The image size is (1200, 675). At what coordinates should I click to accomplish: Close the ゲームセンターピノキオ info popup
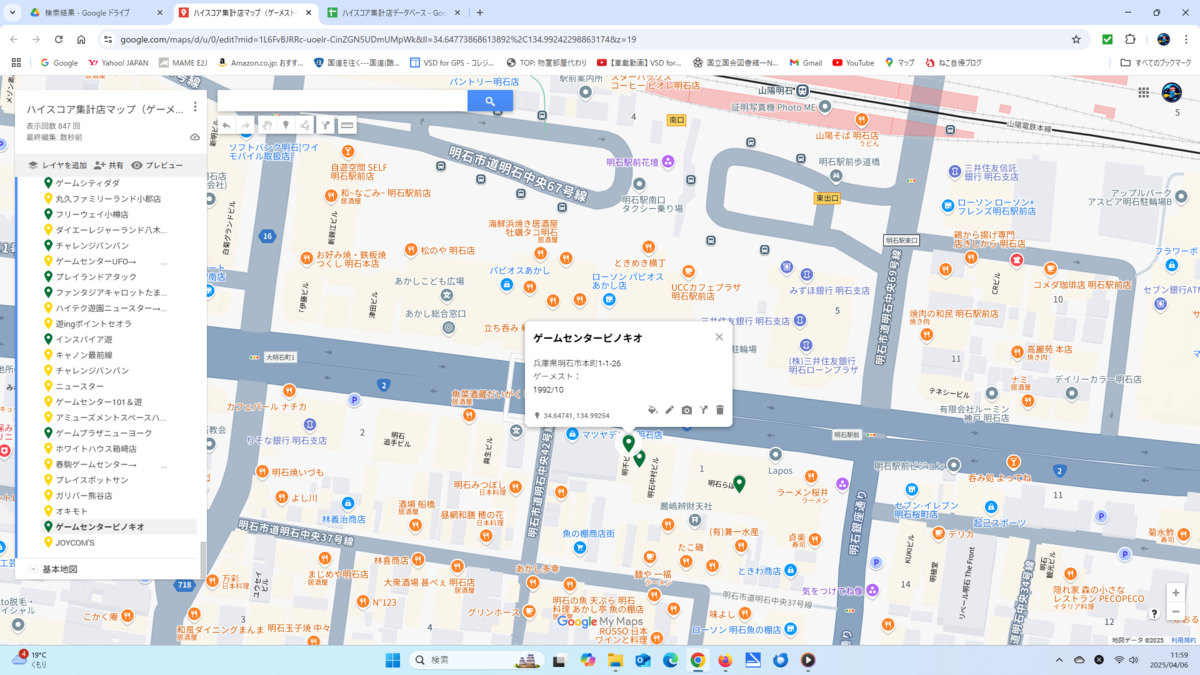coord(719,337)
